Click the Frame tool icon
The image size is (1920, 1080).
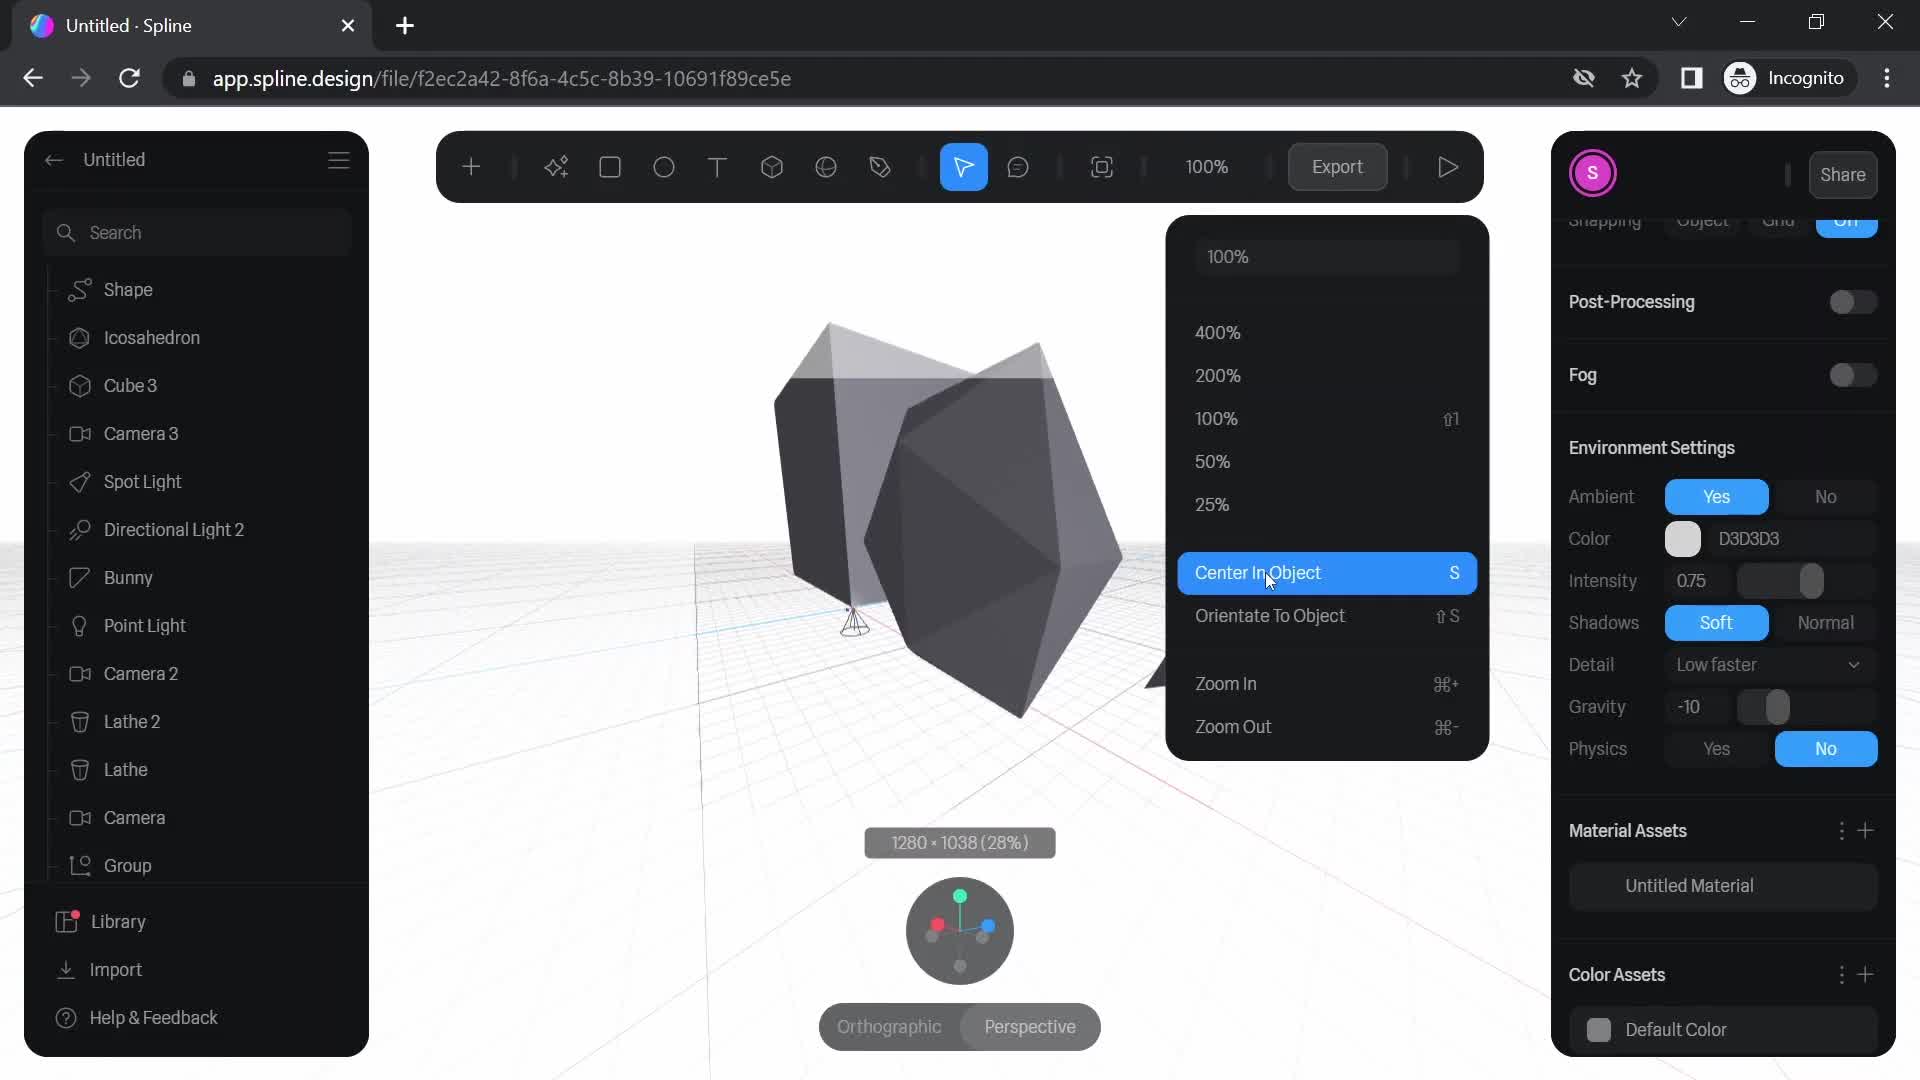click(x=1101, y=166)
